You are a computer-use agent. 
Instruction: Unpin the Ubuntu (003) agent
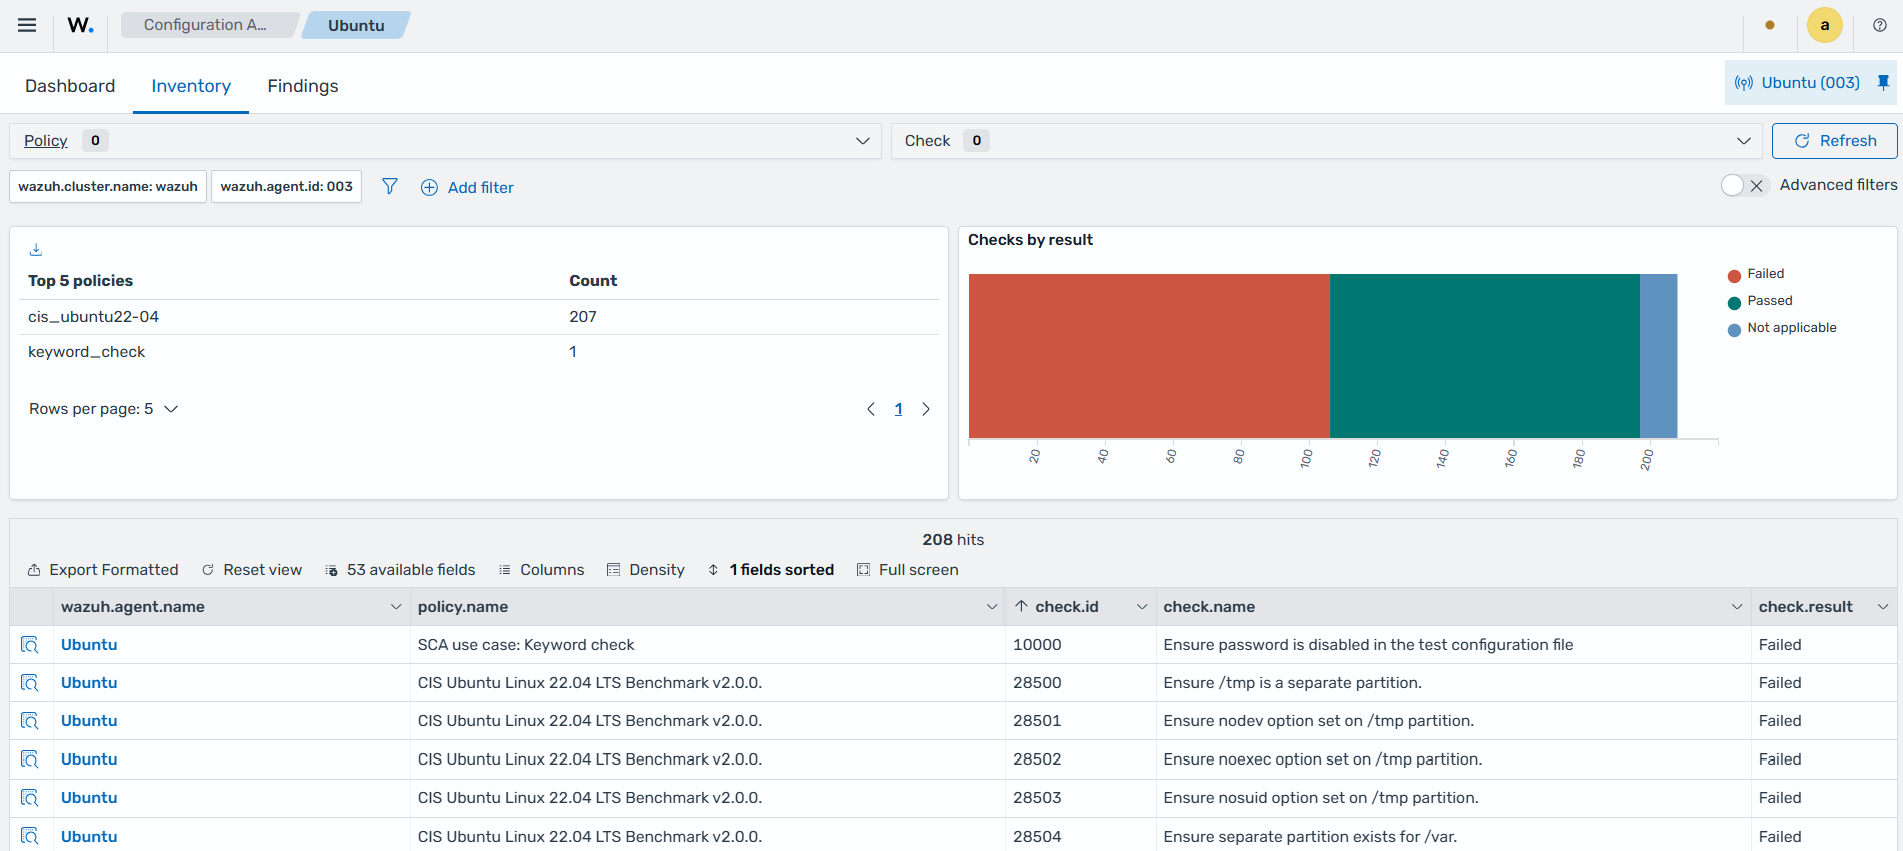click(x=1883, y=82)
